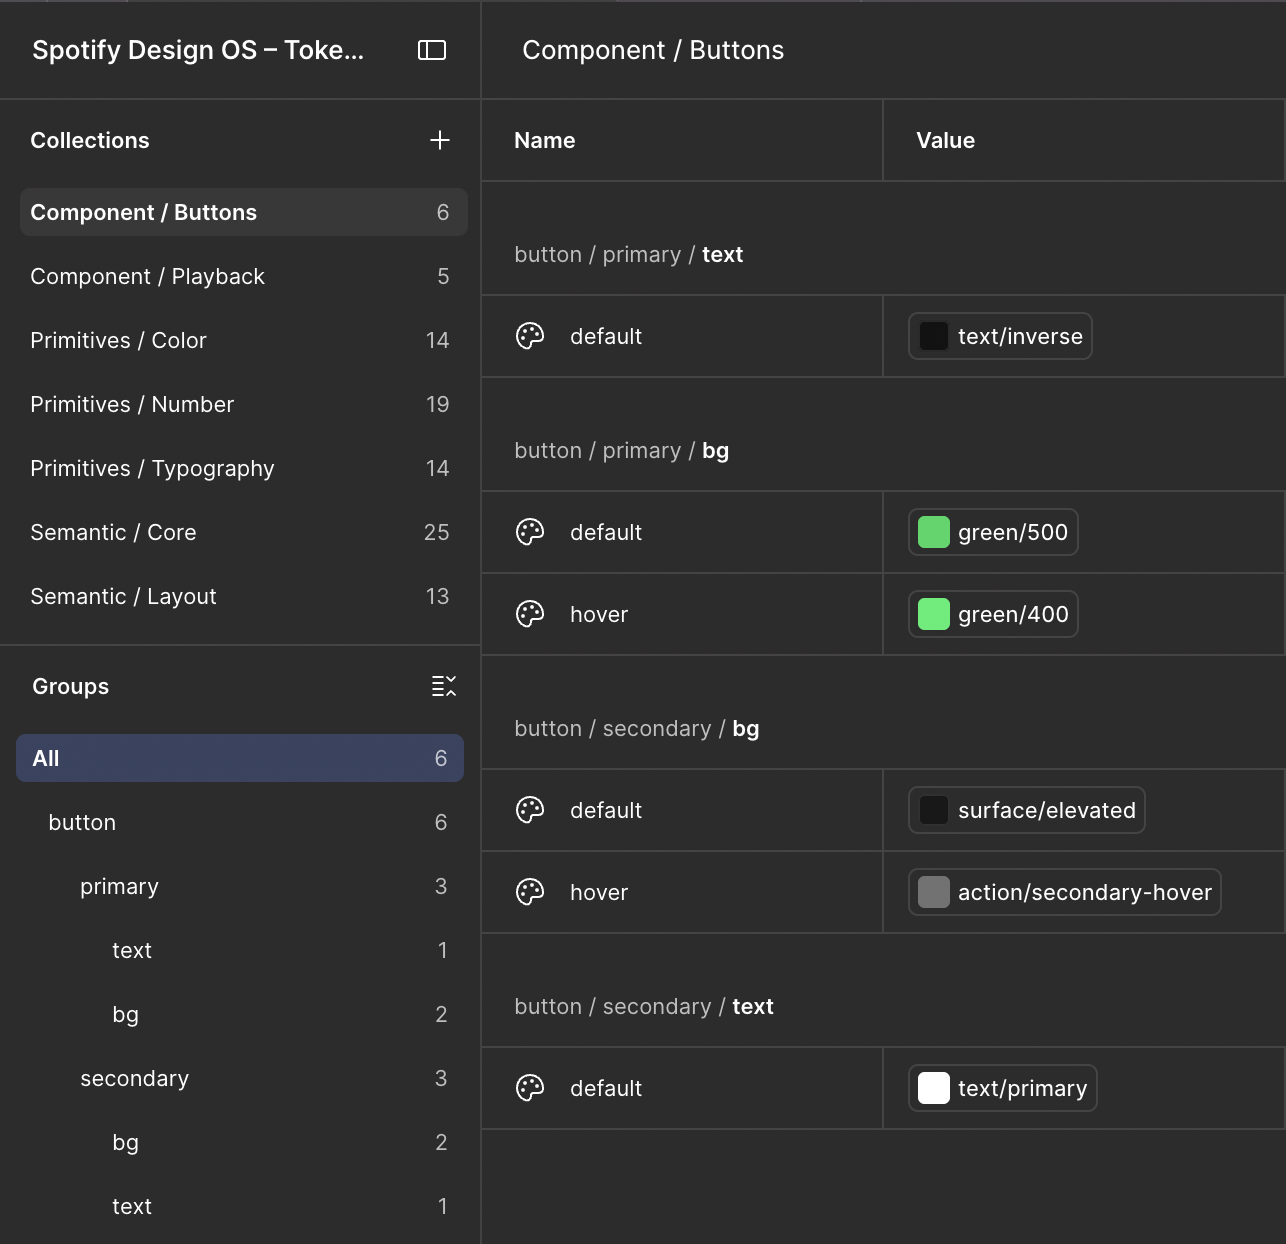This screenshot has width=1286, height=1244.
Task: Click the button / secondary / bg heading
Action: click(637, 728)
